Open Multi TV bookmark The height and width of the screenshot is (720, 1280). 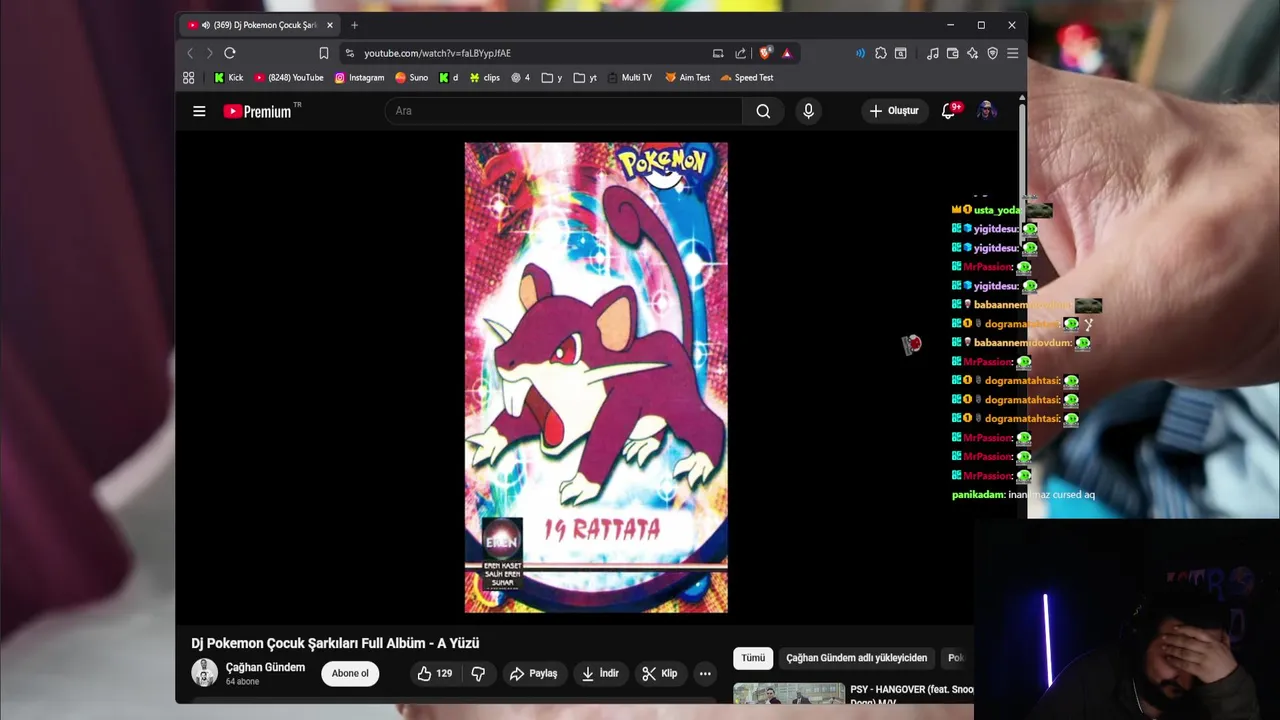coord(629,77)
